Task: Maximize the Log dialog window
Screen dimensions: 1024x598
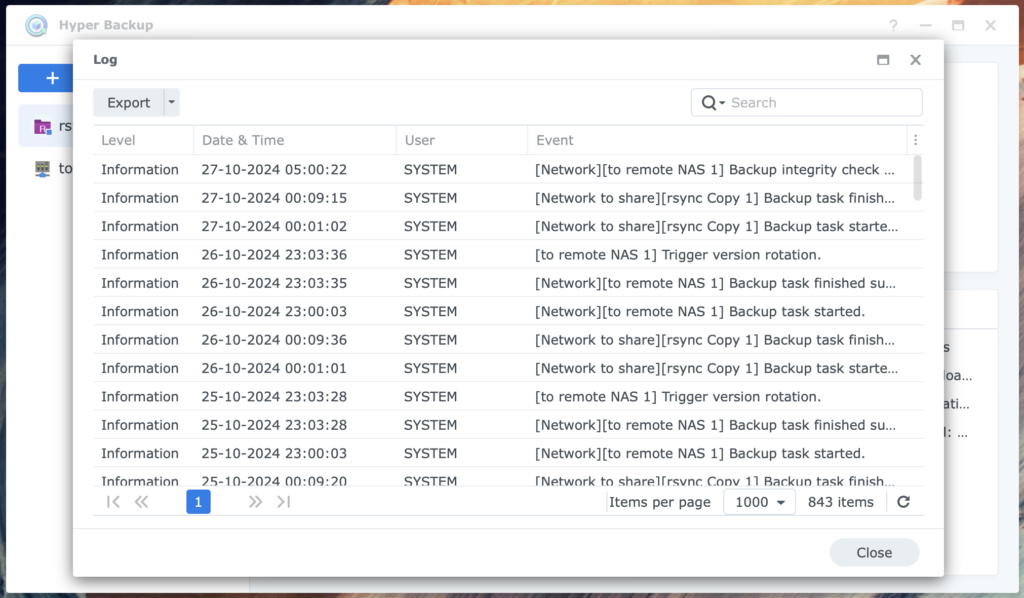Action: click(x=883, y=59)
